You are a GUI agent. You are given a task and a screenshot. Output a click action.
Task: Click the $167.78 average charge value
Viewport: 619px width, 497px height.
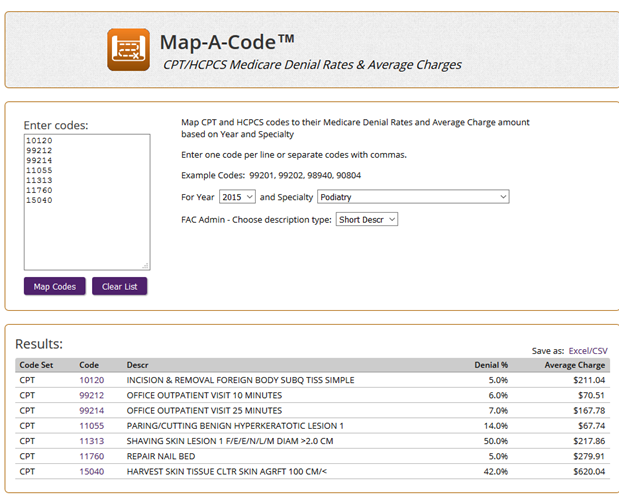click(x=589, y=411)
